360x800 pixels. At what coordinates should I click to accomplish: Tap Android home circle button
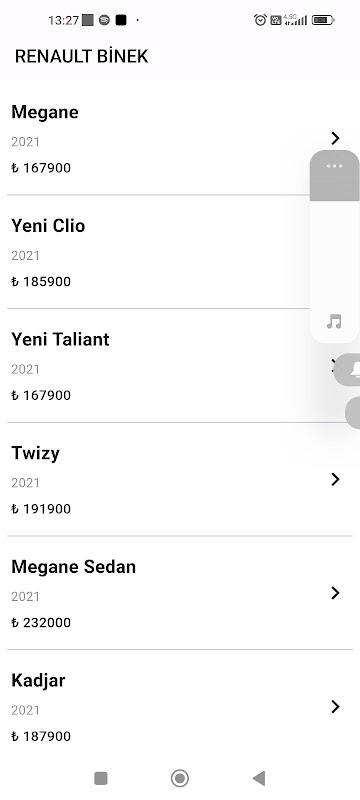click(x=179, y=778)
